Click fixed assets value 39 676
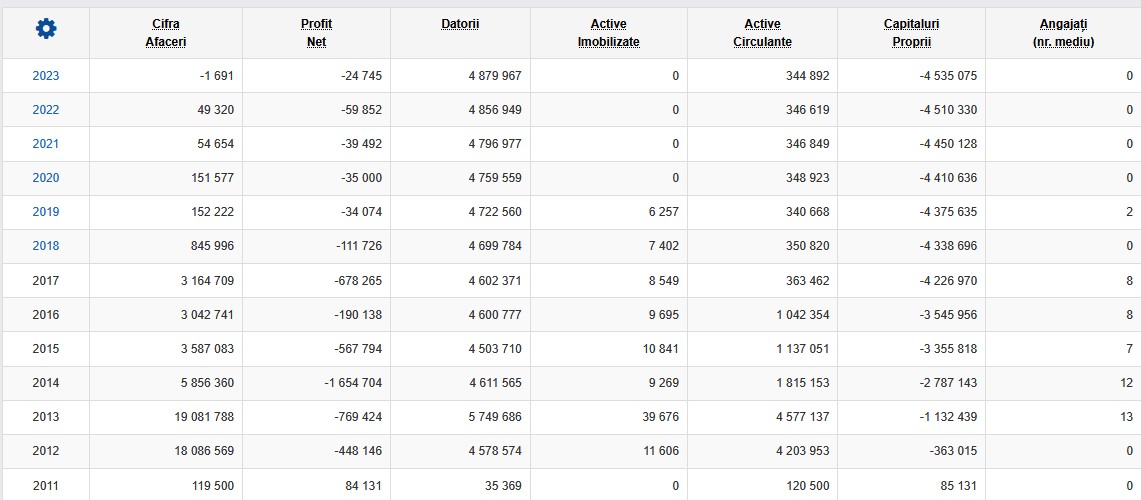The height and width of the screenshot is (500, 1141). [660, 417]
